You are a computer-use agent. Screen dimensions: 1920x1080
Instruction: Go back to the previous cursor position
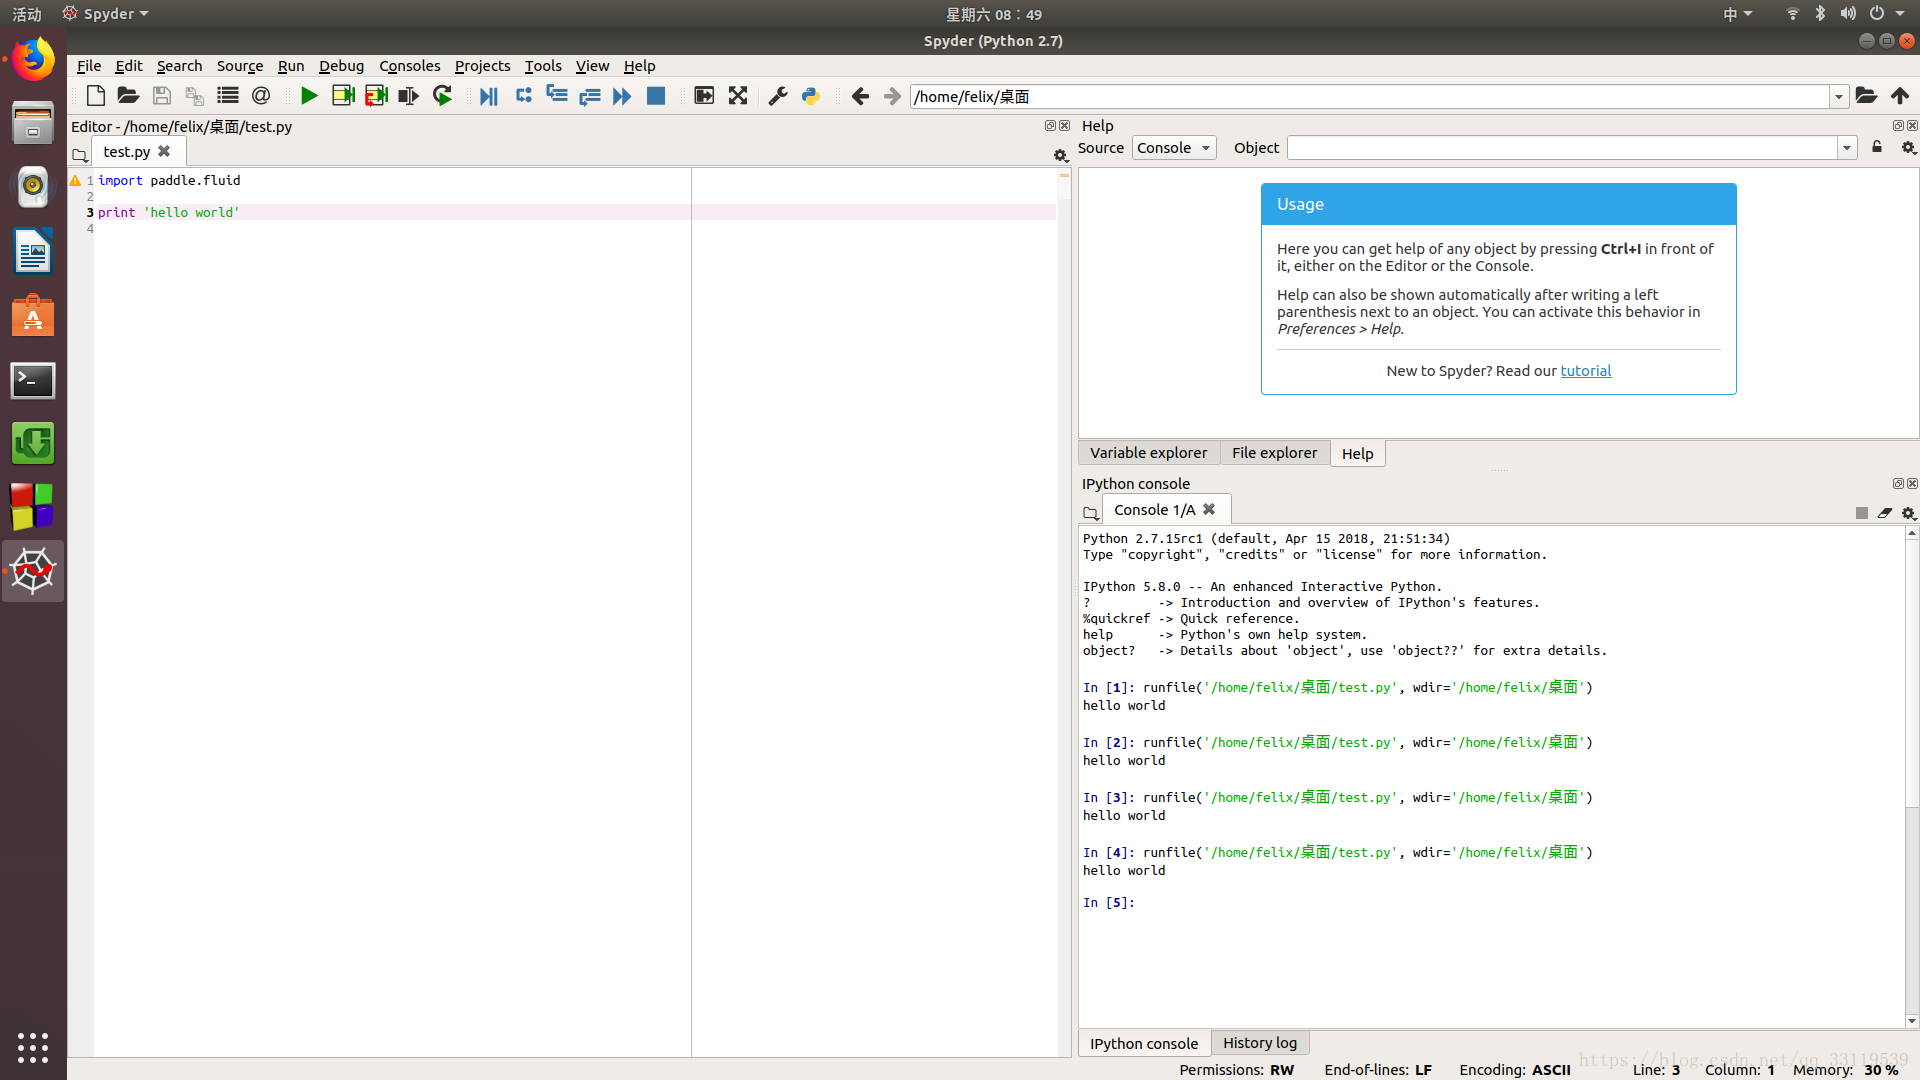click(860, 96)
